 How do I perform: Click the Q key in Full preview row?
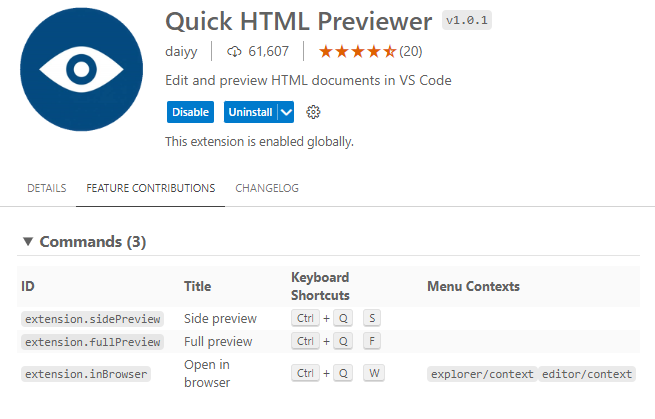tap(343, 341)
